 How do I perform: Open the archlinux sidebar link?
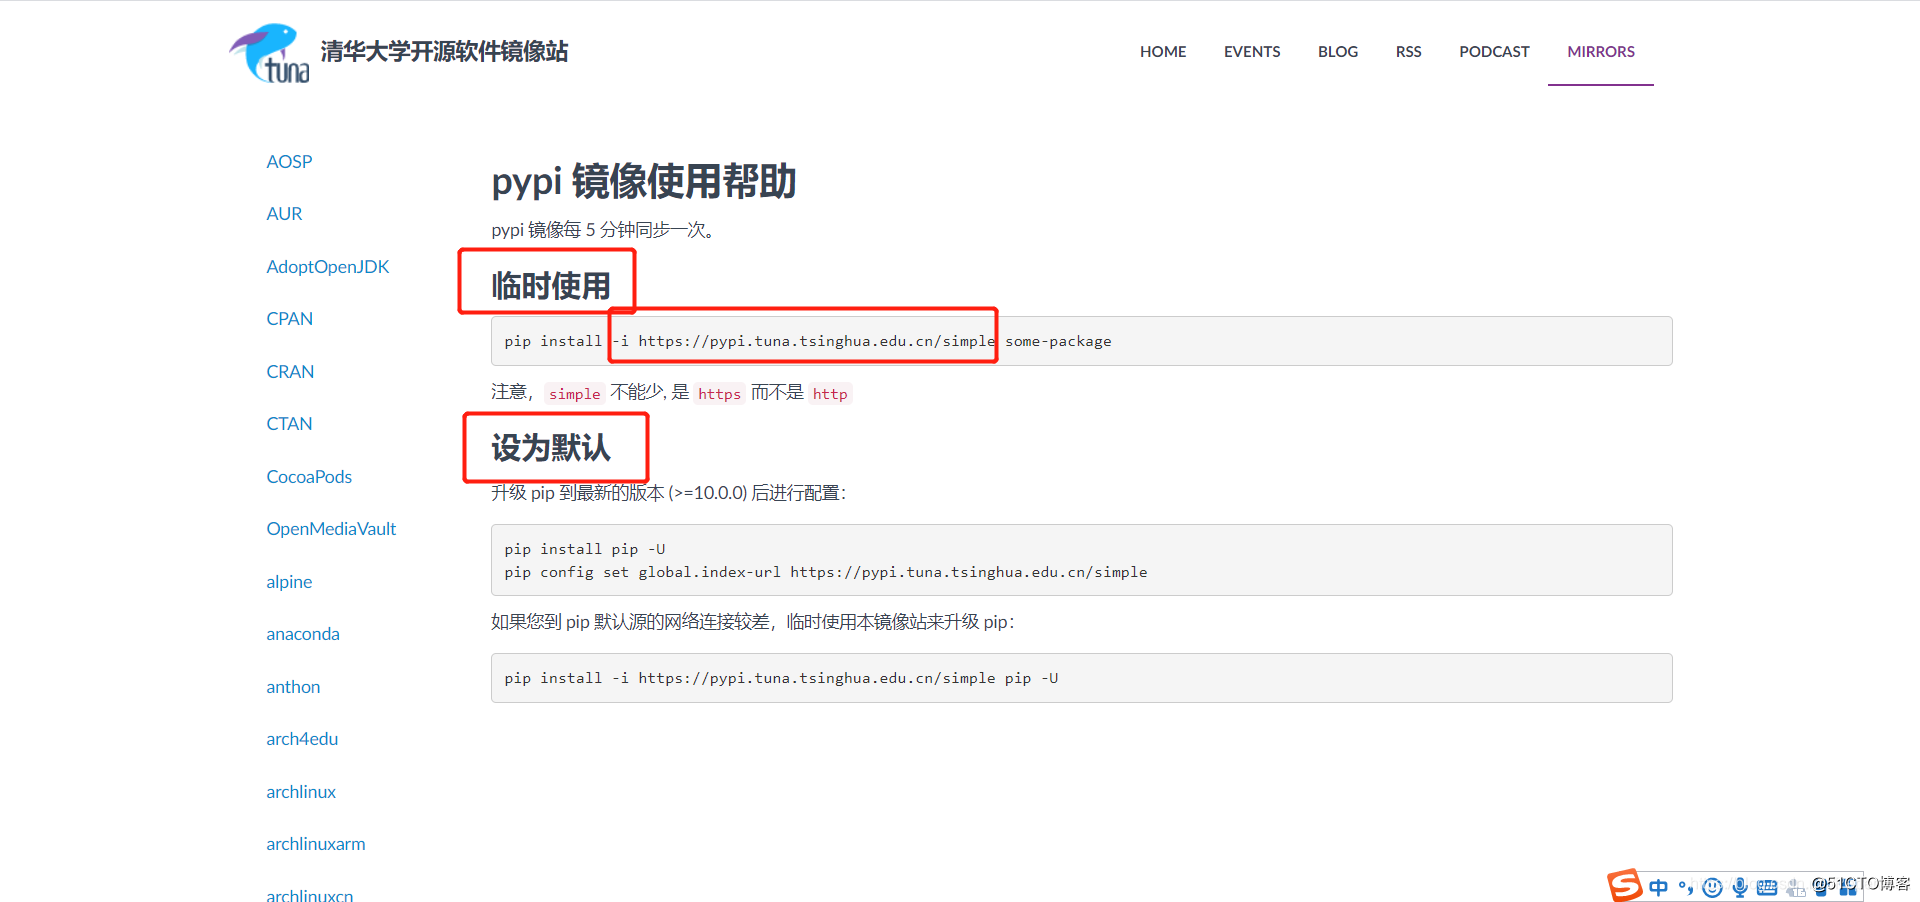tap(301, 792)
